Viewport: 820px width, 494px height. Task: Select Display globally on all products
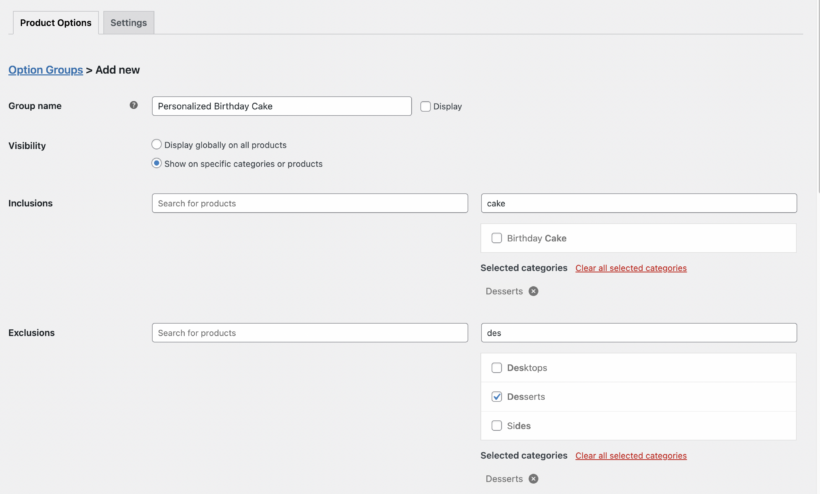click(x=156, y=145)
